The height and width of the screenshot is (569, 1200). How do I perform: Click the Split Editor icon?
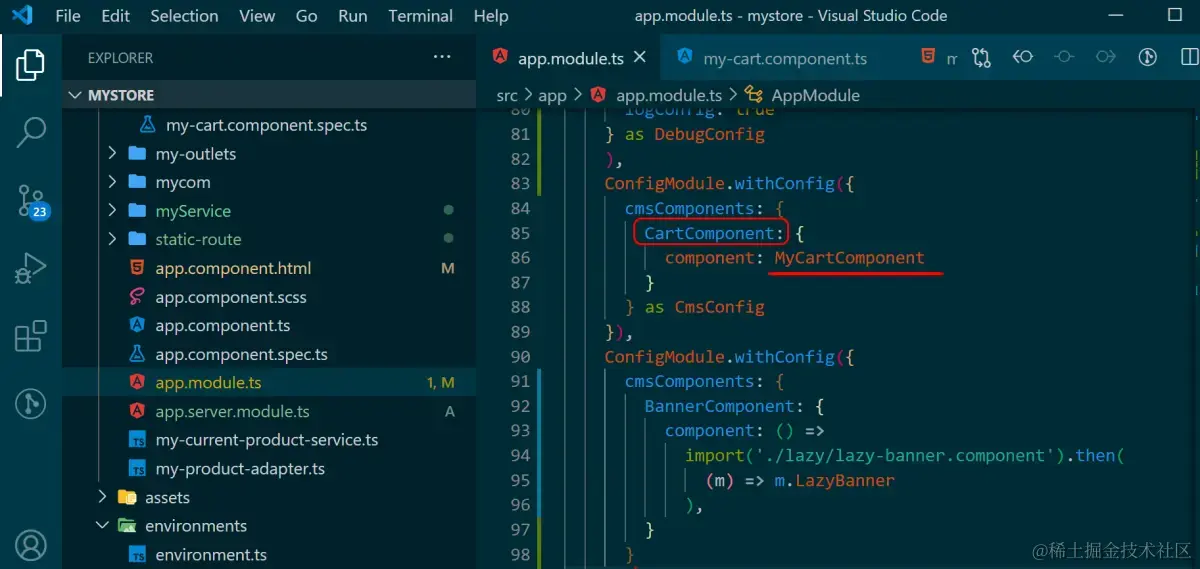(1187, 58)
